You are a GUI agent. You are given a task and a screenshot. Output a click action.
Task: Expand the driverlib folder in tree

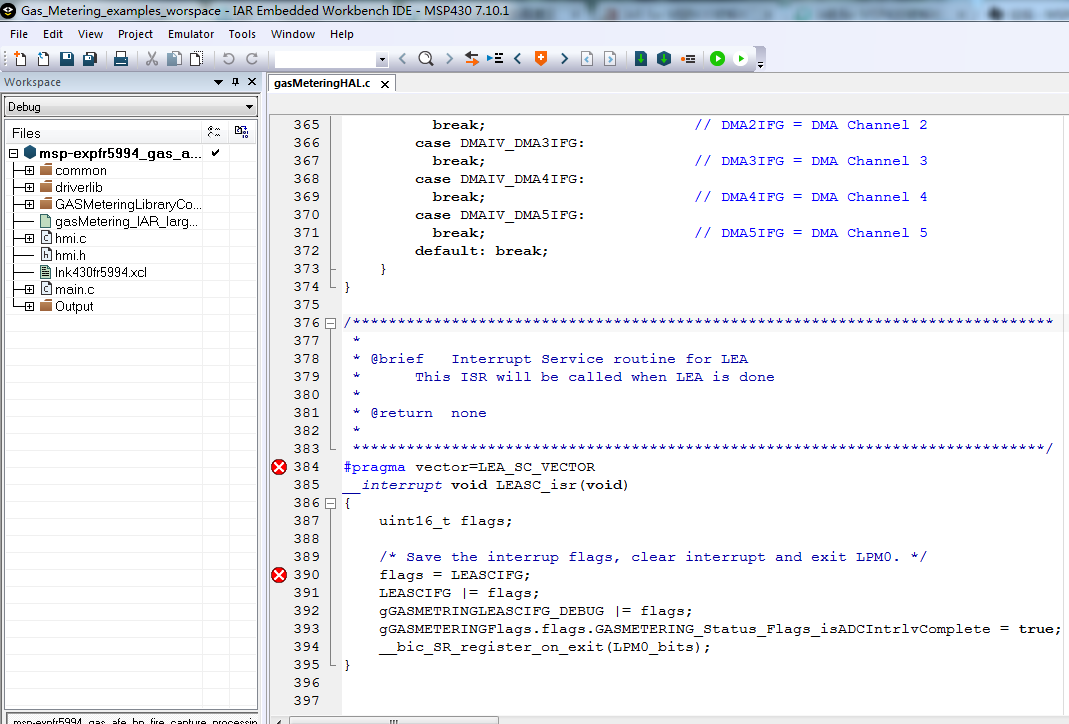tap(29, 187)
